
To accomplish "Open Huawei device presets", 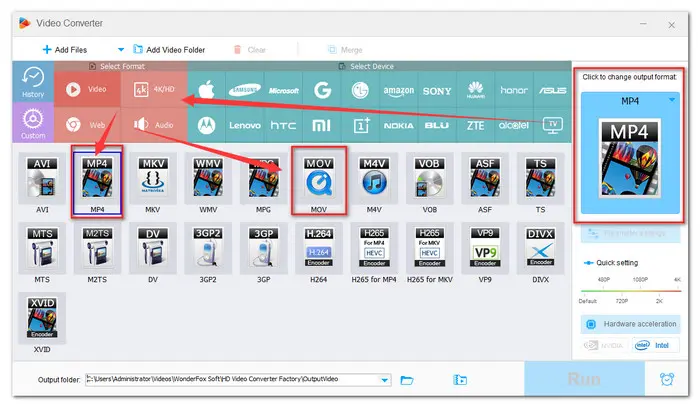I will point(475,90).
